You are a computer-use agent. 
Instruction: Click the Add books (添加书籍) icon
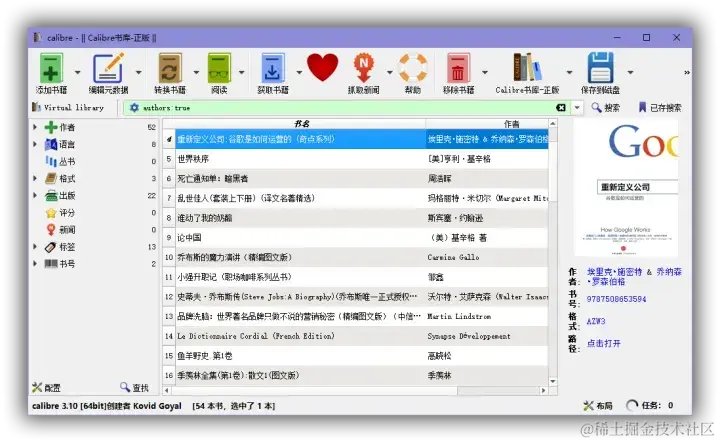(51, 68)
